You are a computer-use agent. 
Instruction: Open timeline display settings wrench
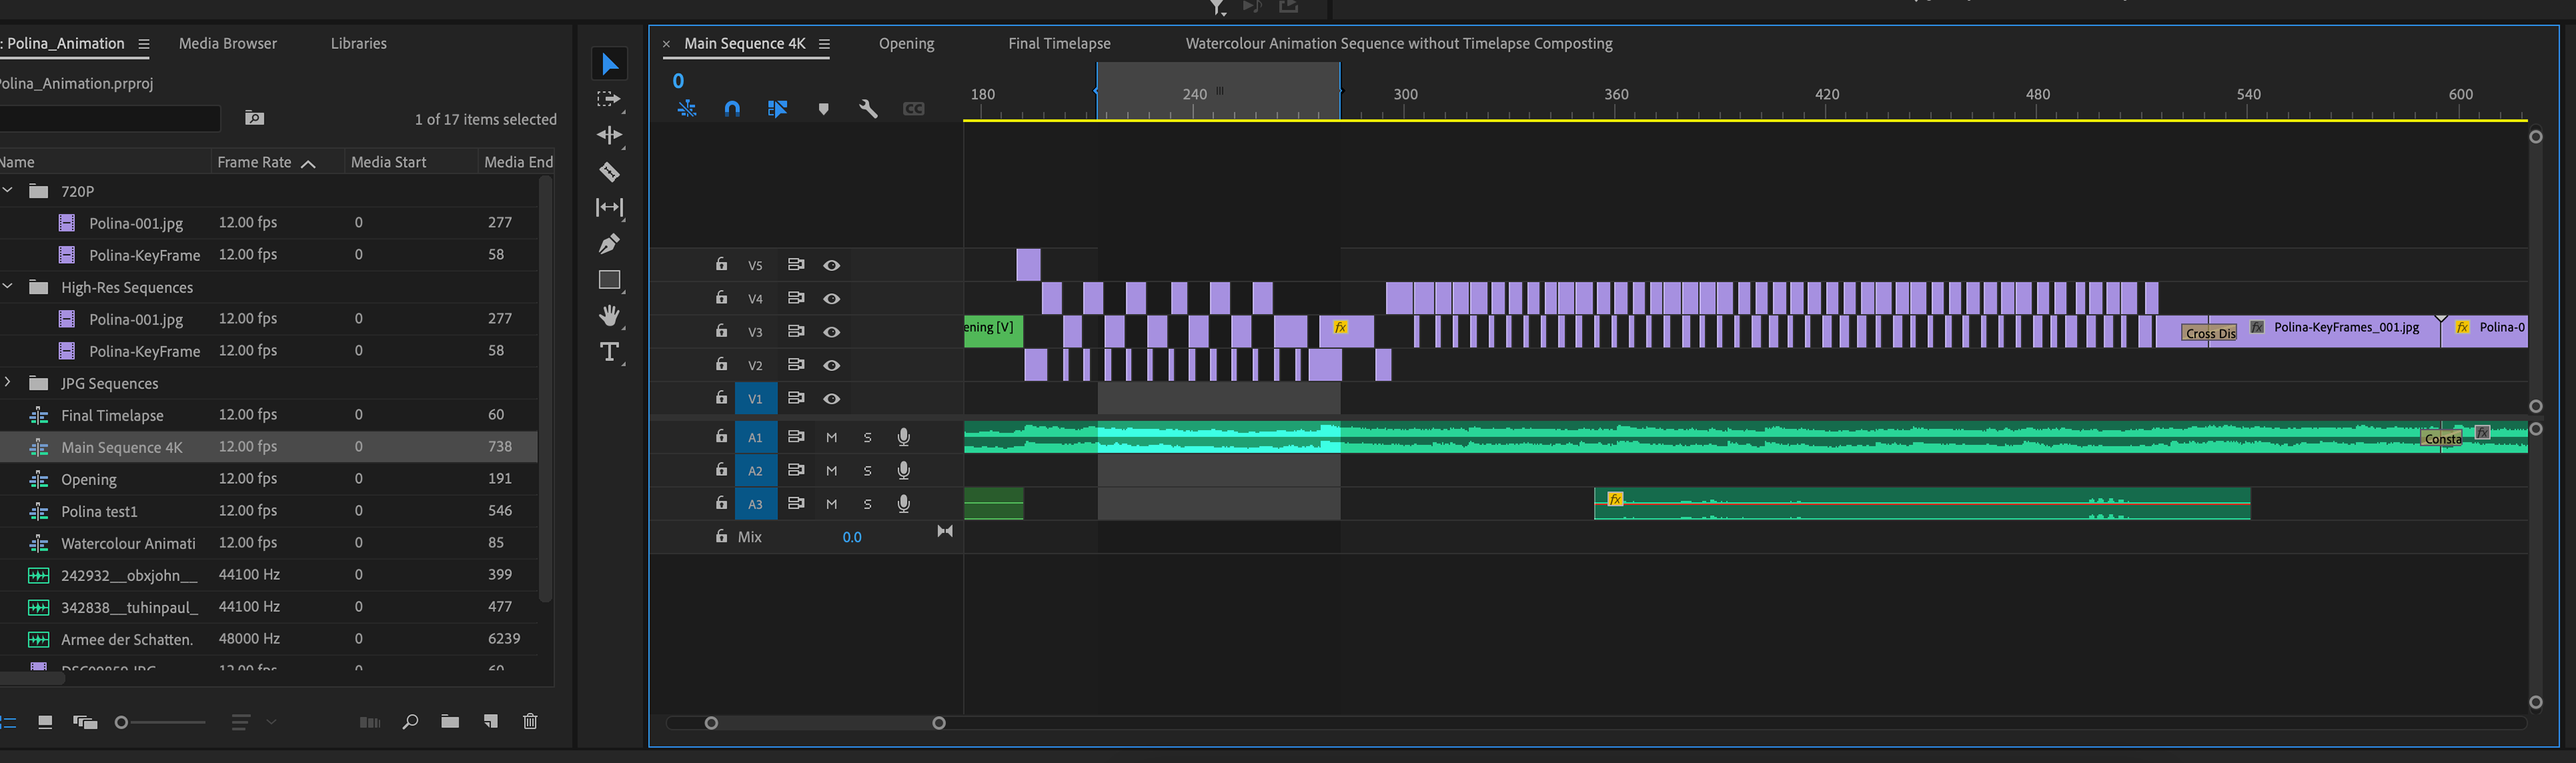click(x=868, y=109)
